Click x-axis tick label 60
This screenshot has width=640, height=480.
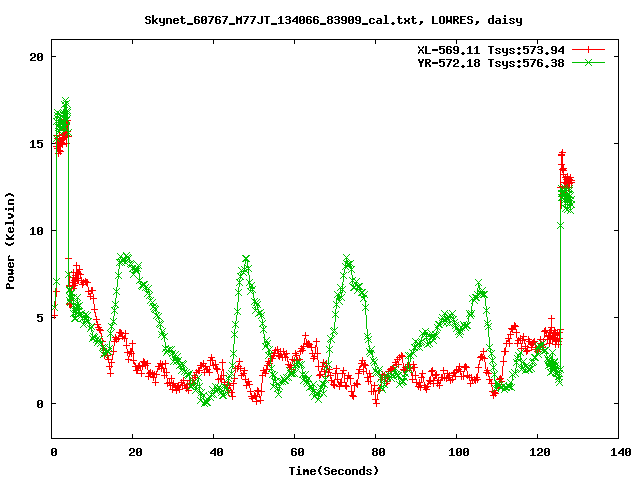click(x=297, y=452)
